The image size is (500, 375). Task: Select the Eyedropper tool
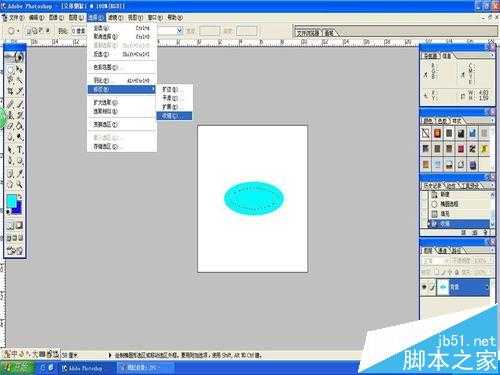[20, 173]
